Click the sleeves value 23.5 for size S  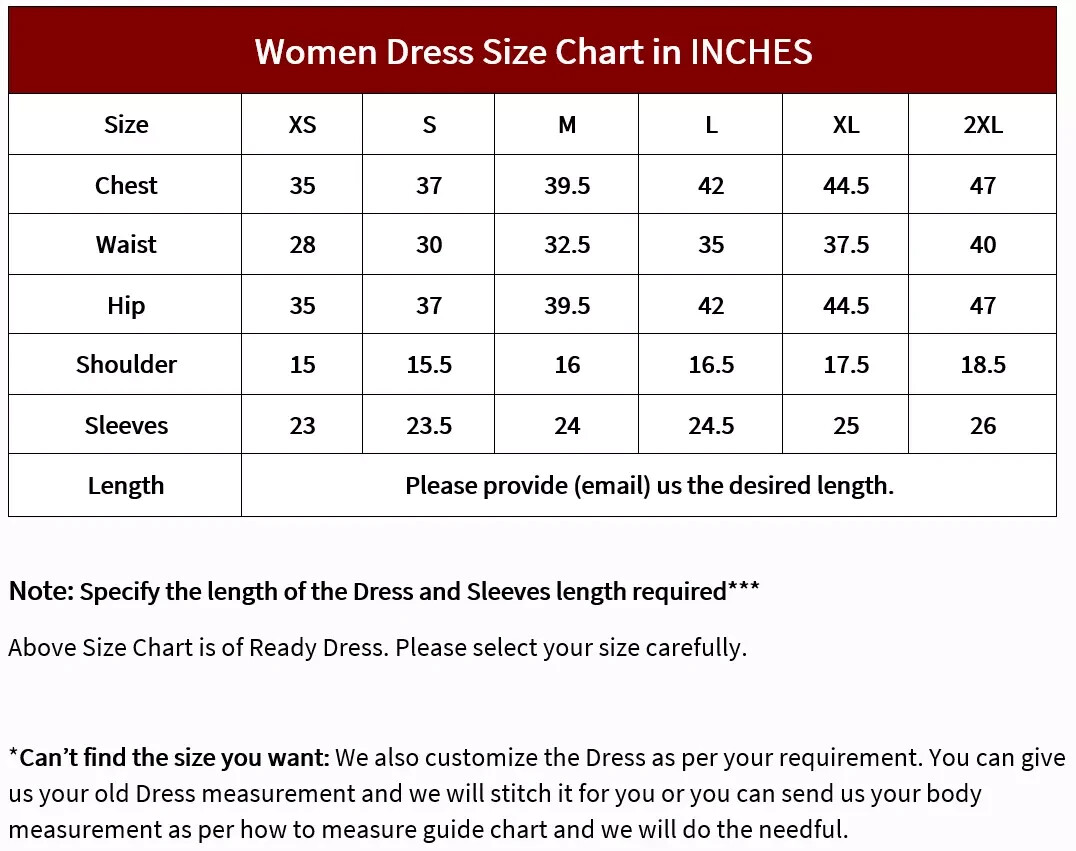429,426
